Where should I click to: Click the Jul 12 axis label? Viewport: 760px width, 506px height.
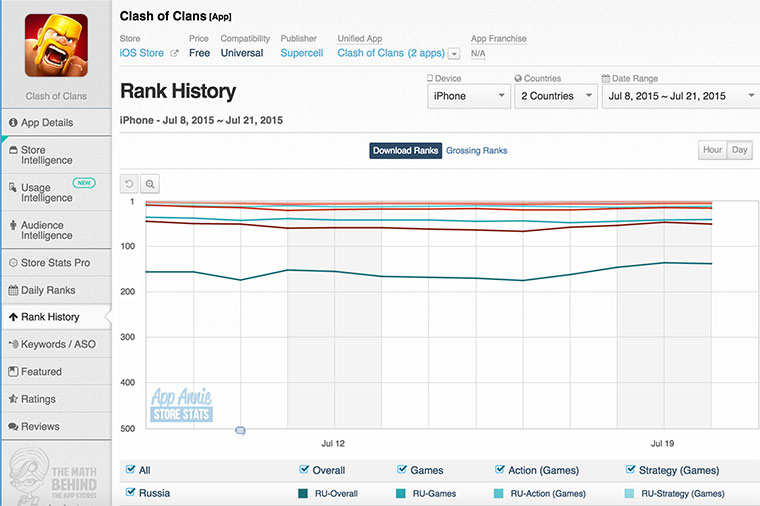tap(333, 443)
